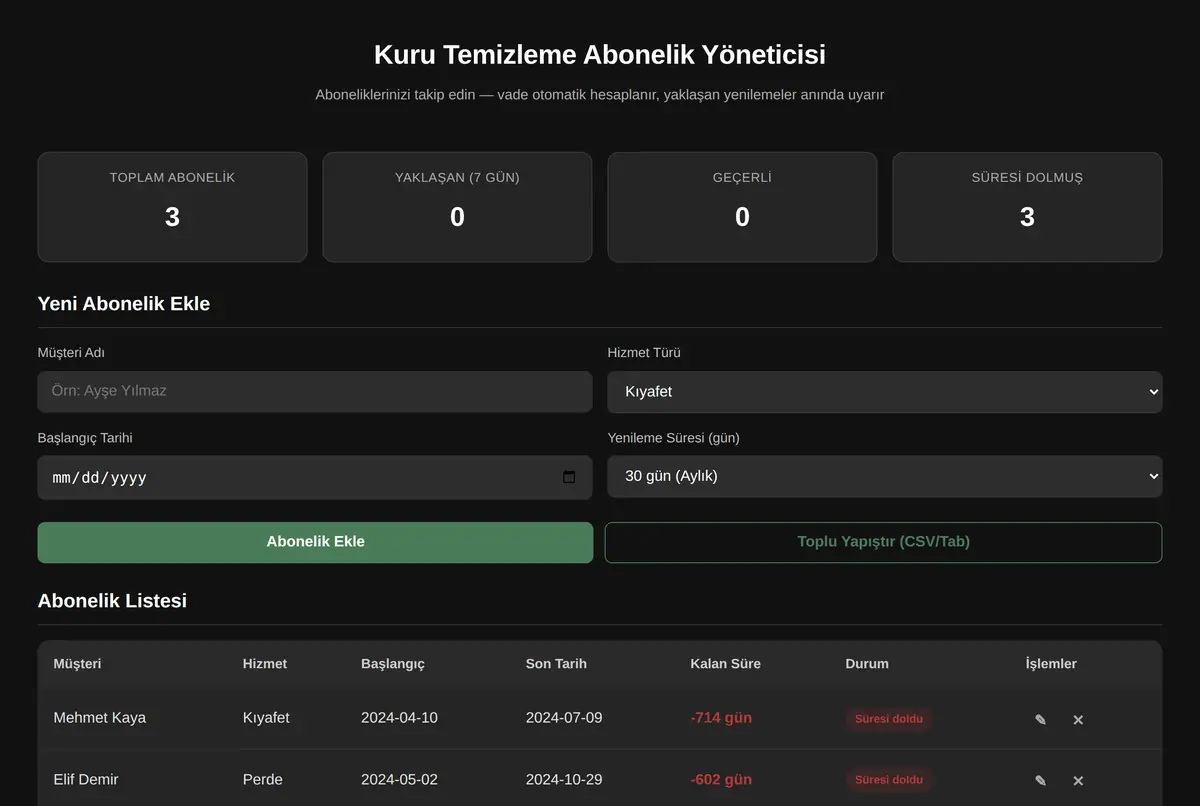1200x806 pixels.
Task: Click the start date 2024-04-10
Action: [x=399, y=718]
